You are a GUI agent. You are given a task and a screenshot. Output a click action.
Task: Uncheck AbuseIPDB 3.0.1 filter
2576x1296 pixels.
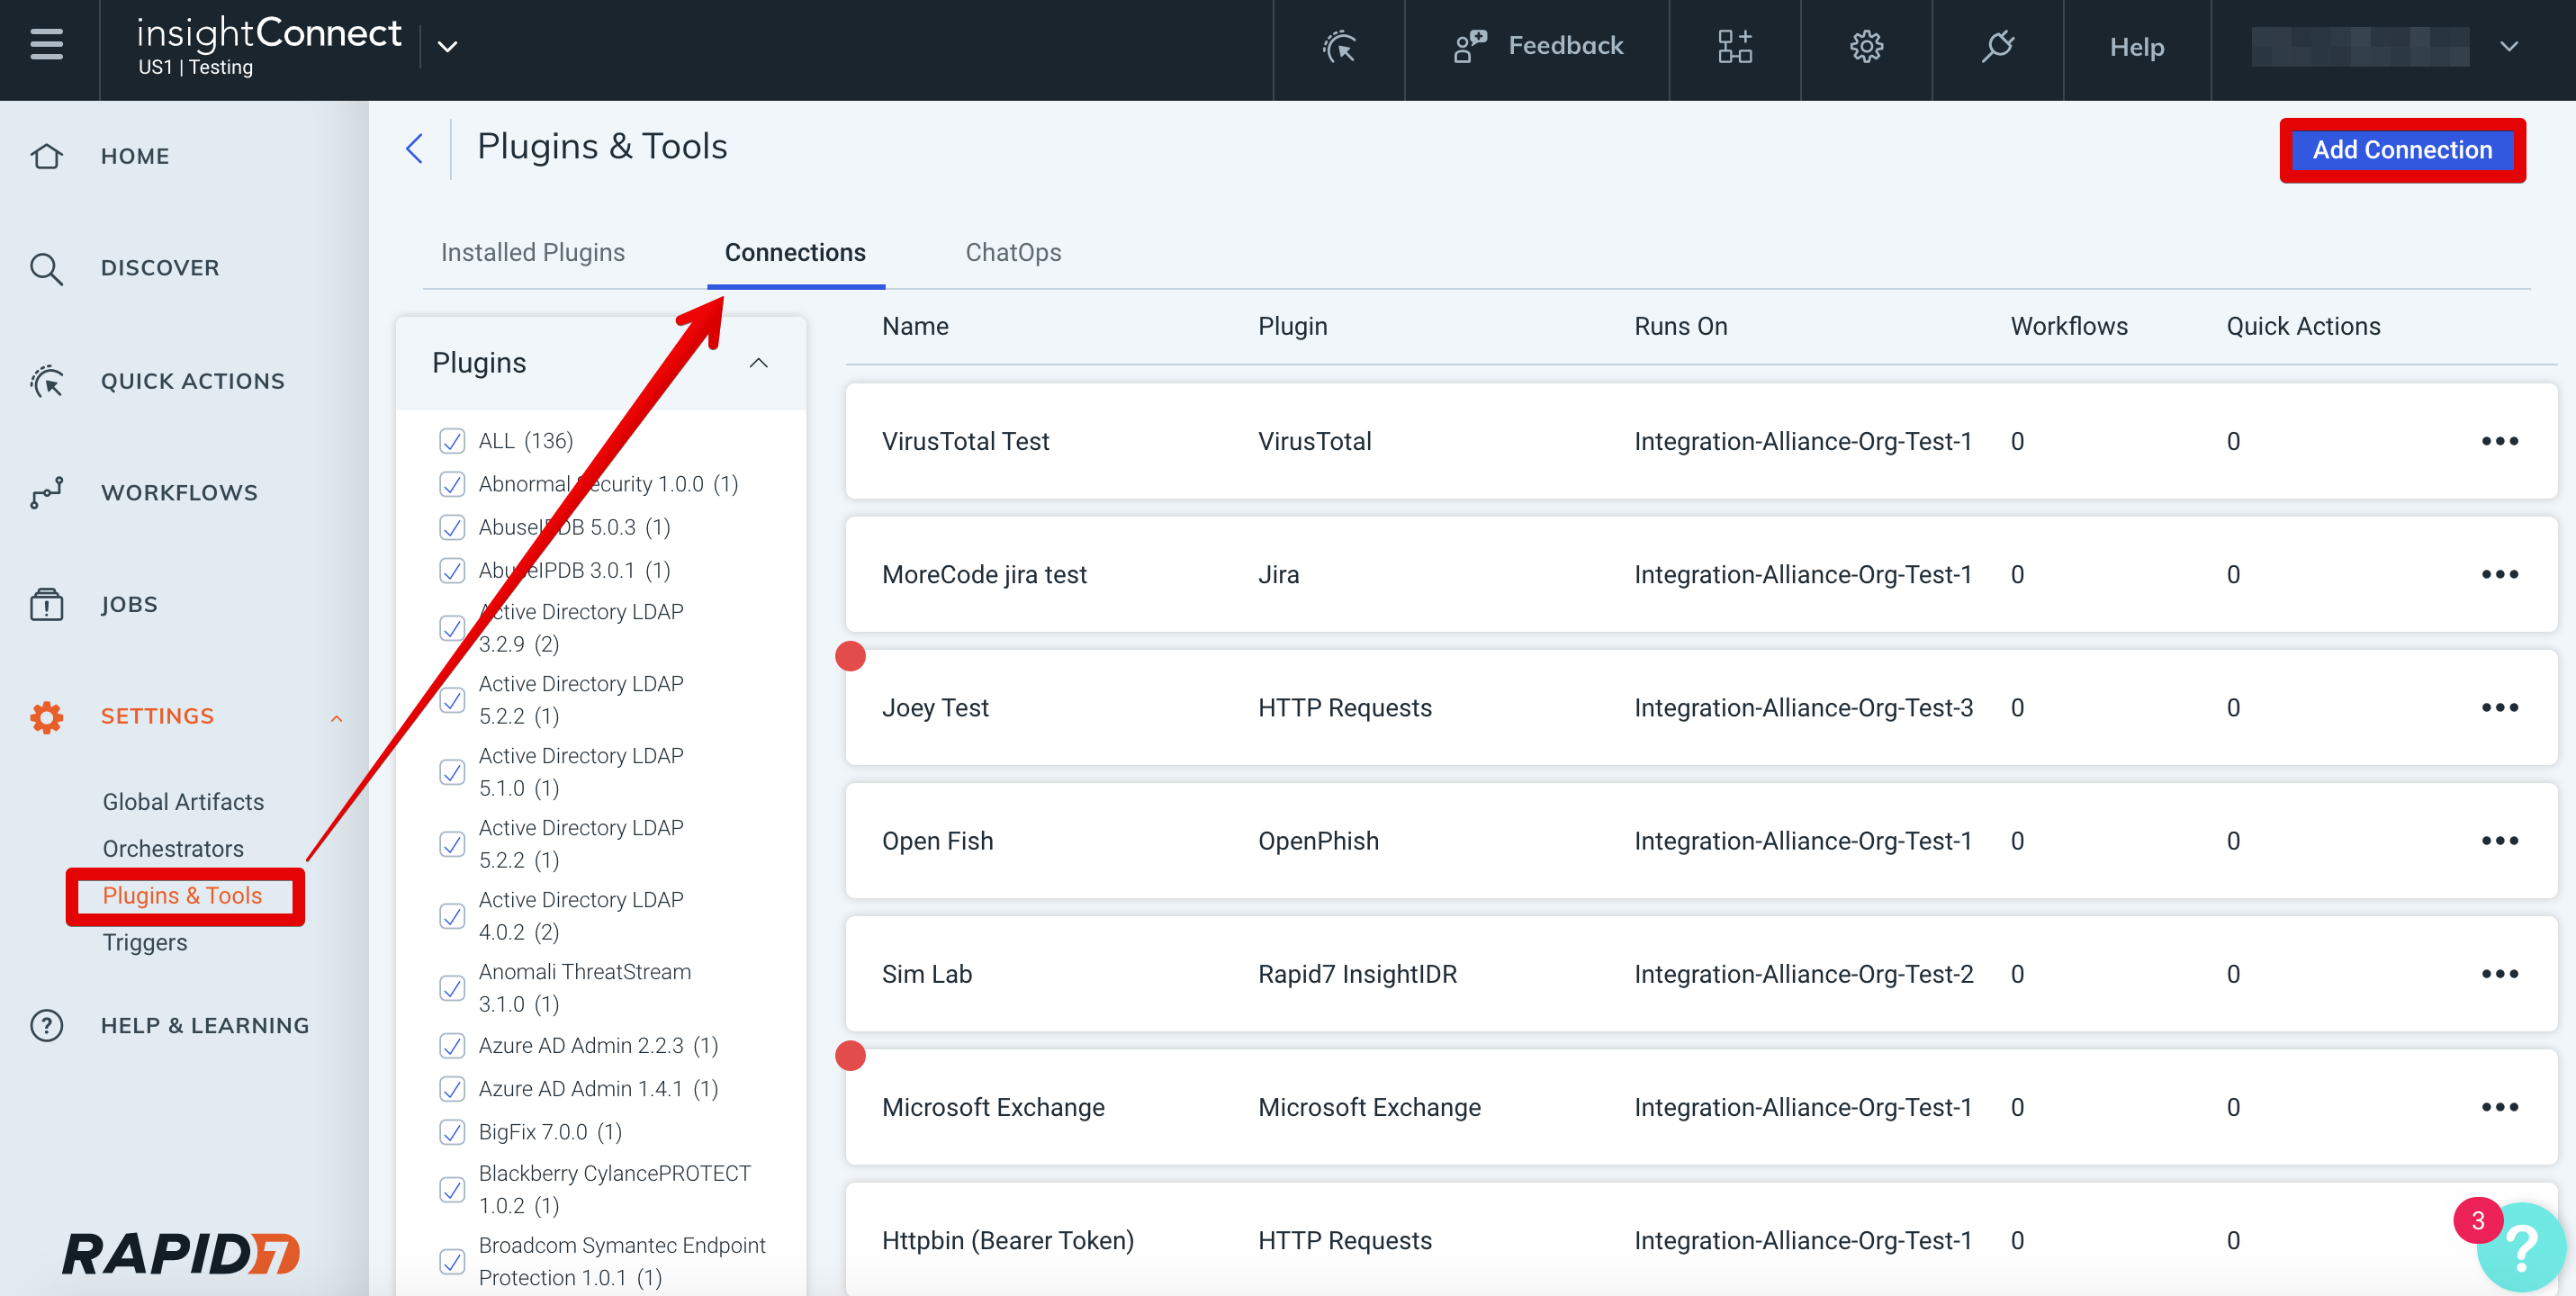(452, 570)
